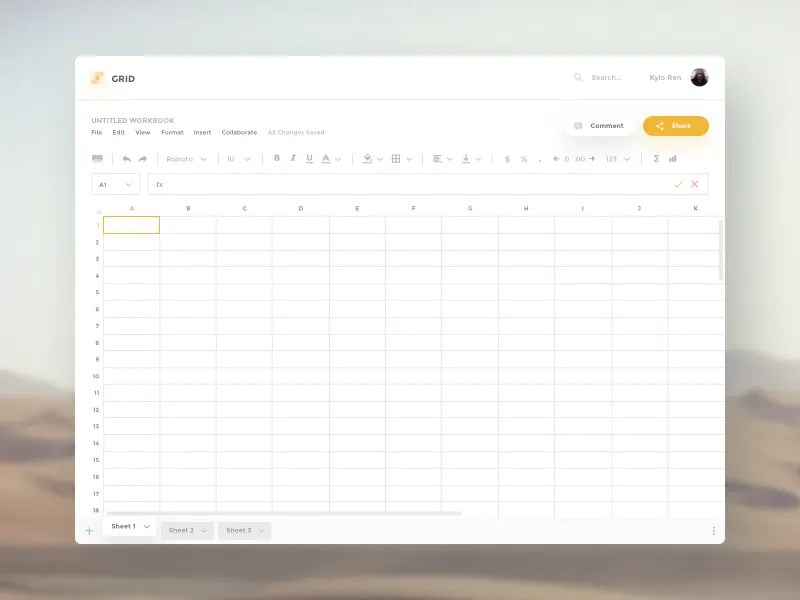Confirm formula entry with the green checkmark
800x600 pixels.
point(679,184)
